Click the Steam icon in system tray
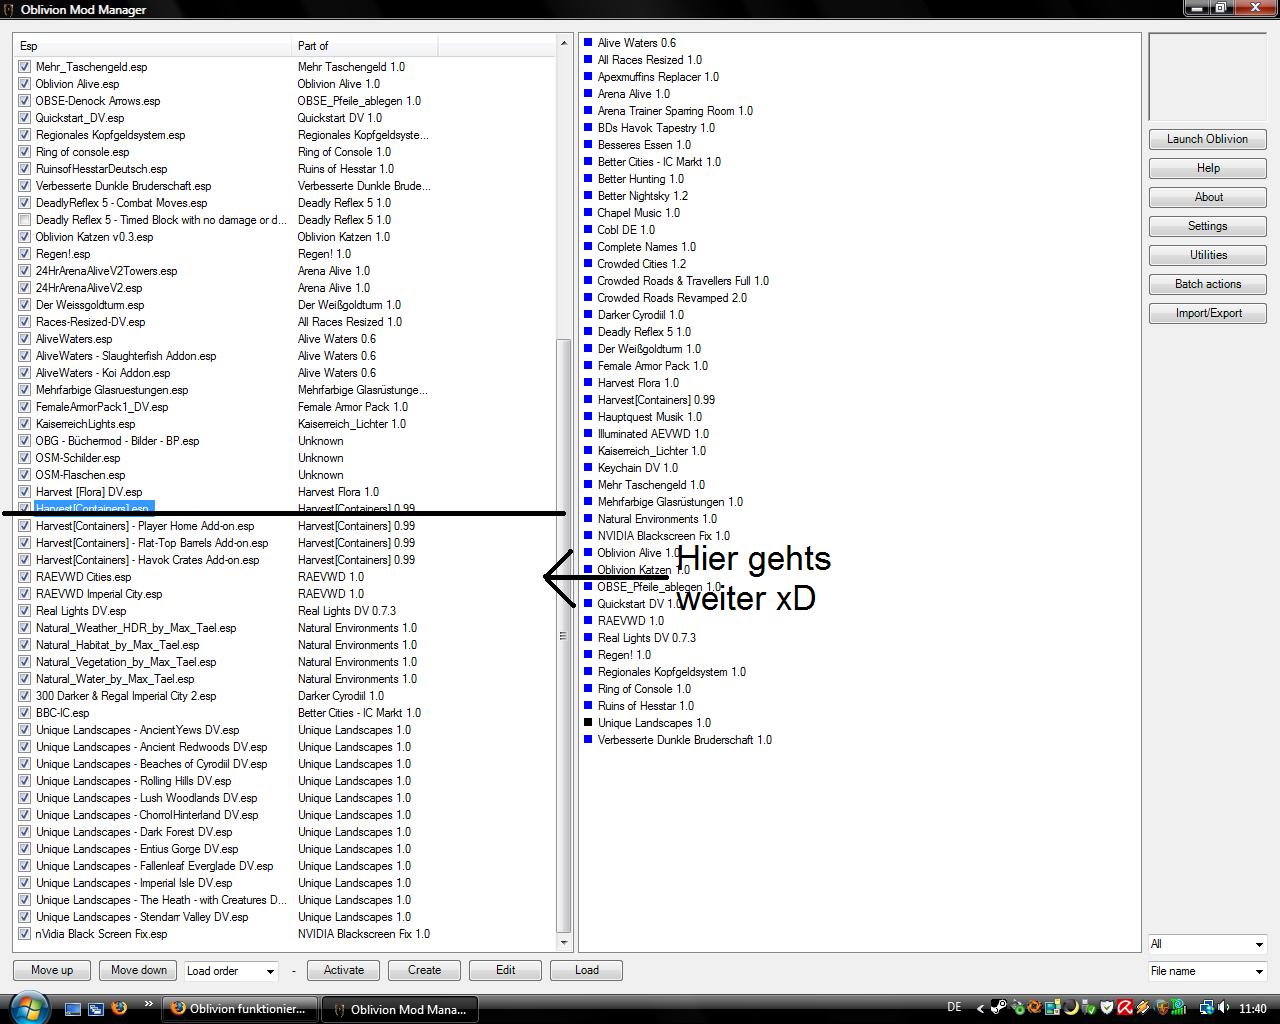The height and width of the screenshot is (1024, 1280). pos(999,1008)
